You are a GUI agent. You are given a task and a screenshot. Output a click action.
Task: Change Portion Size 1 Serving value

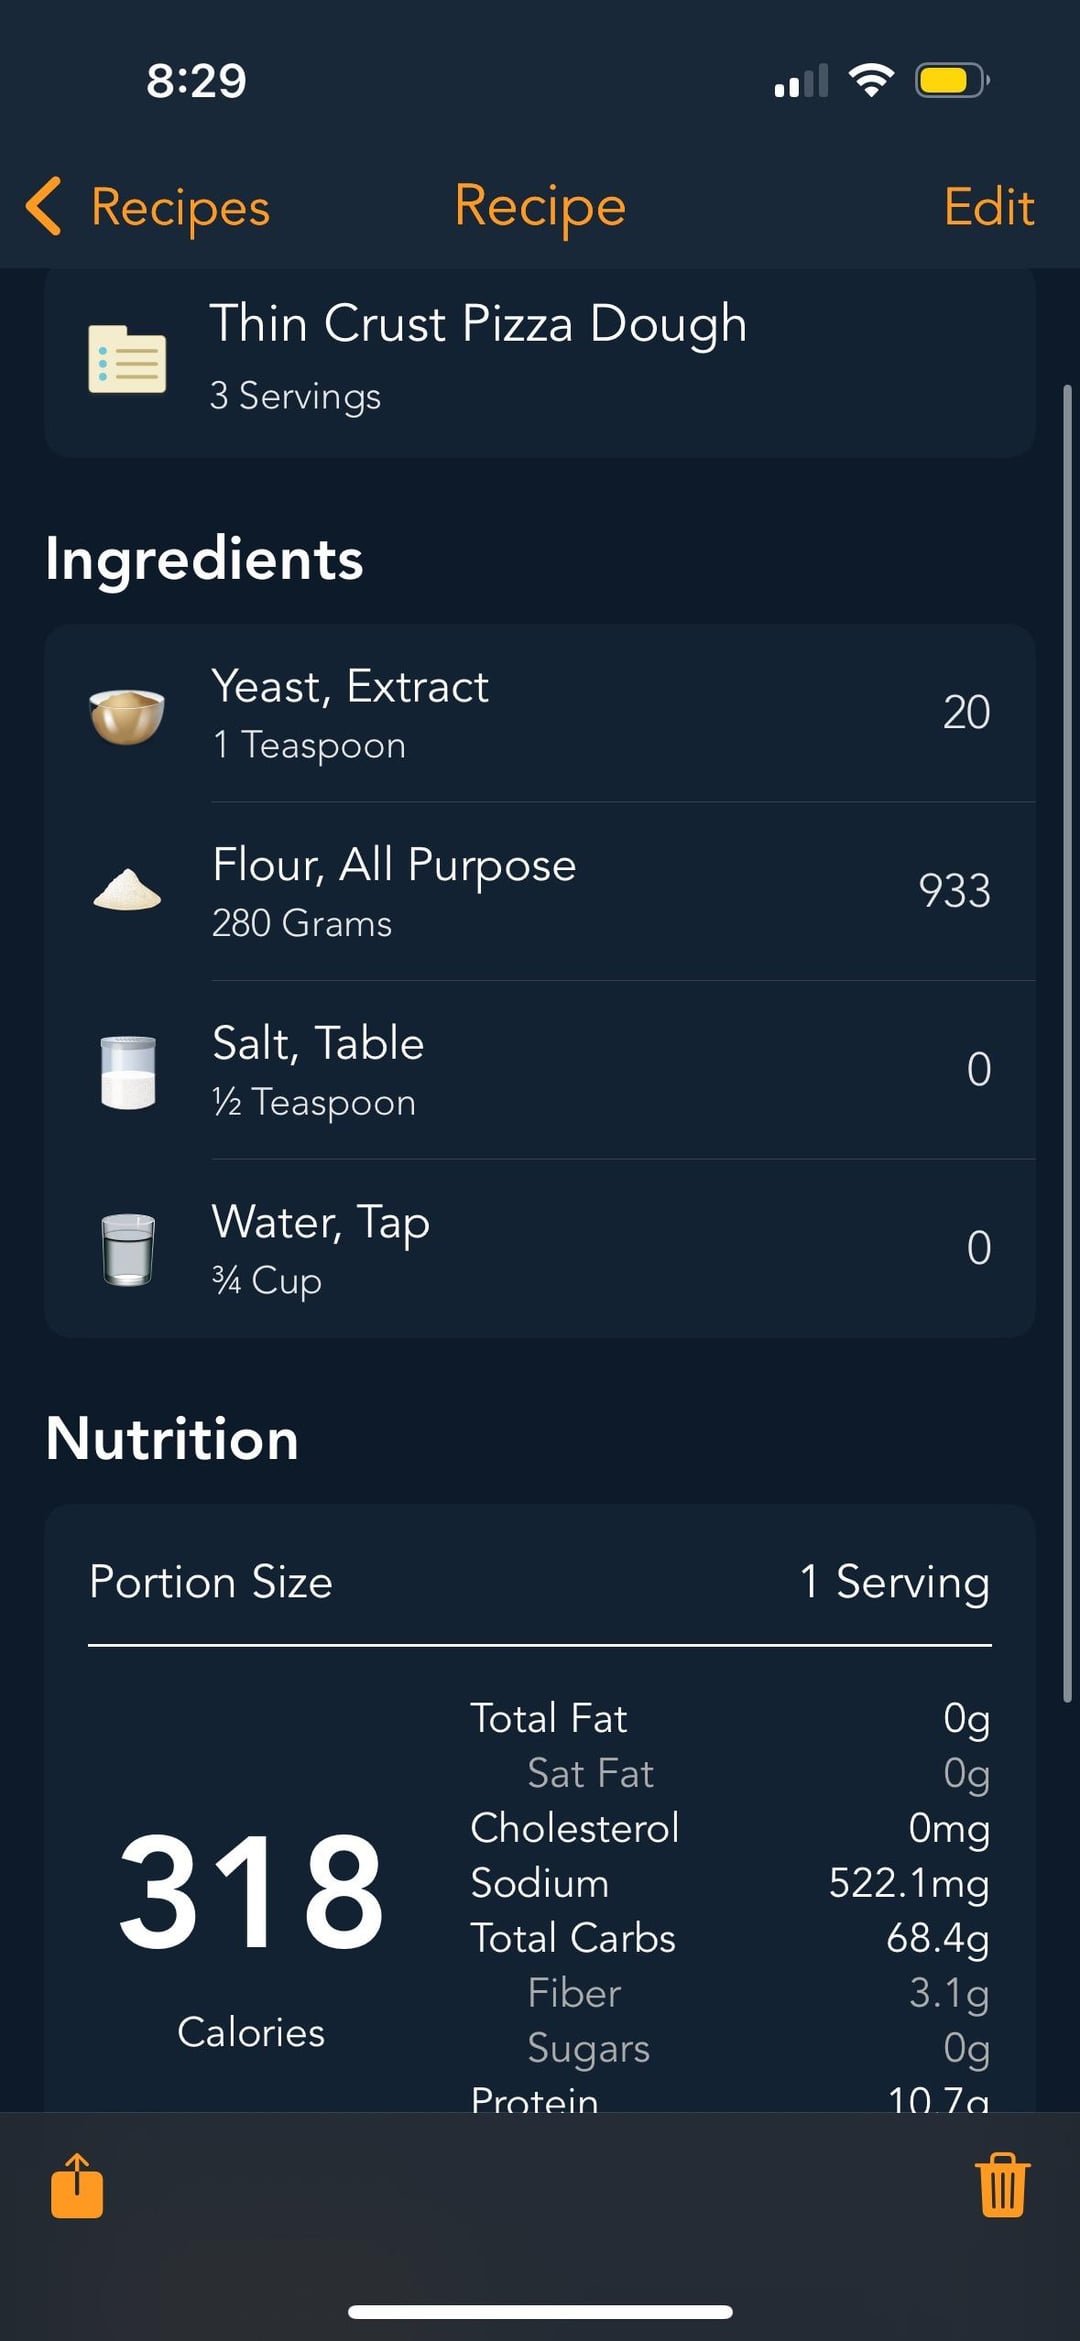pyautogui.click(x=894, y=1582)
